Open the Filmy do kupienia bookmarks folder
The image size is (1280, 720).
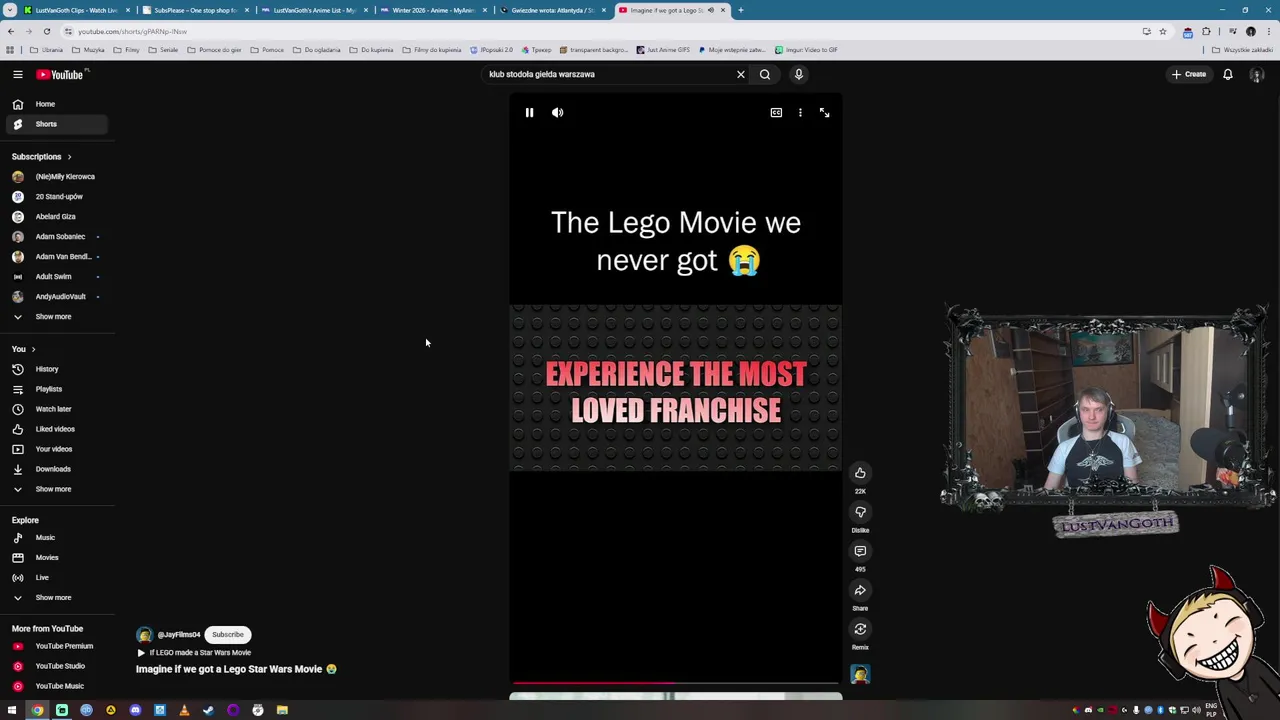[x=432, y=50]
